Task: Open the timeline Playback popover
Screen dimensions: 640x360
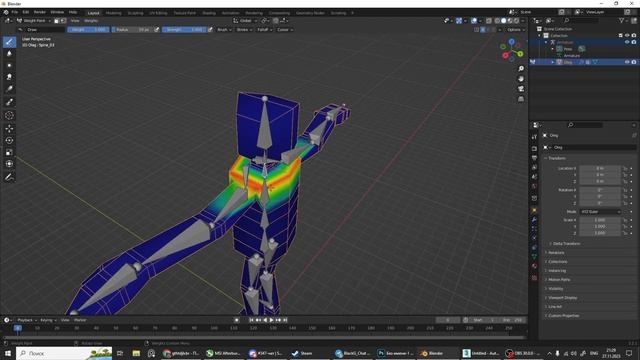Action: 27,320
